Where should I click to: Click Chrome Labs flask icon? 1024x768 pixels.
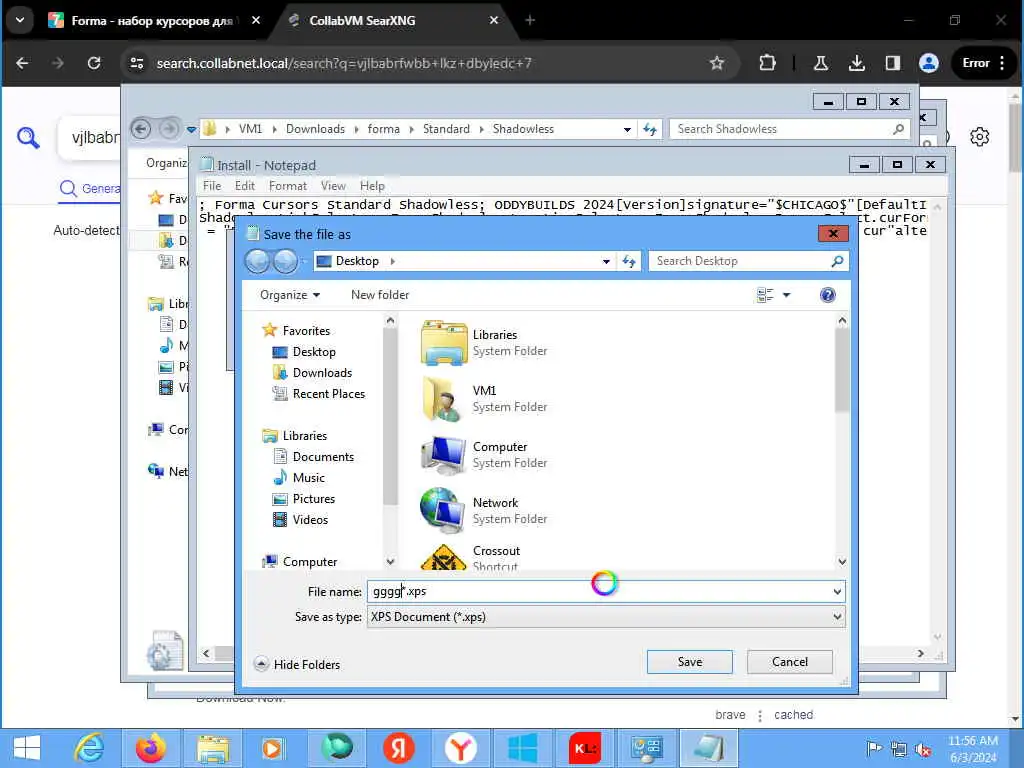pos(821,63)
